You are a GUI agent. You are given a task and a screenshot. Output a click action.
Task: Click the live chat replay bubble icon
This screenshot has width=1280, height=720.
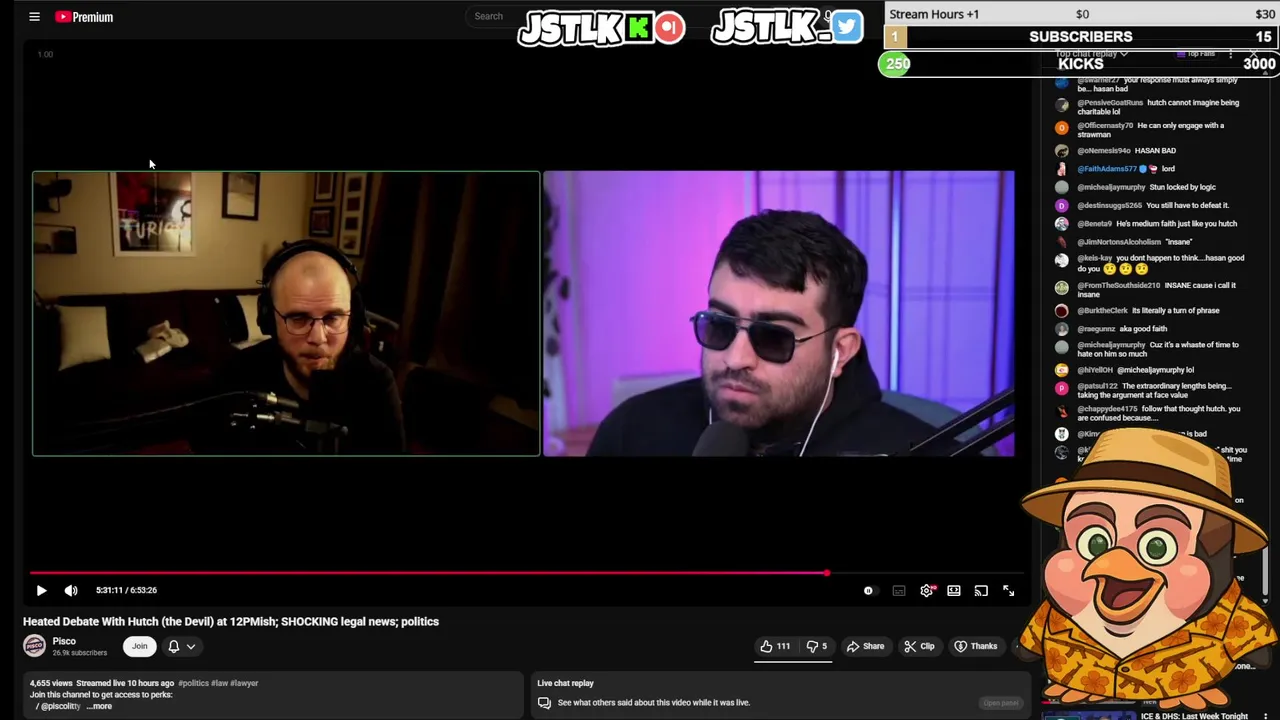point(544,702)
